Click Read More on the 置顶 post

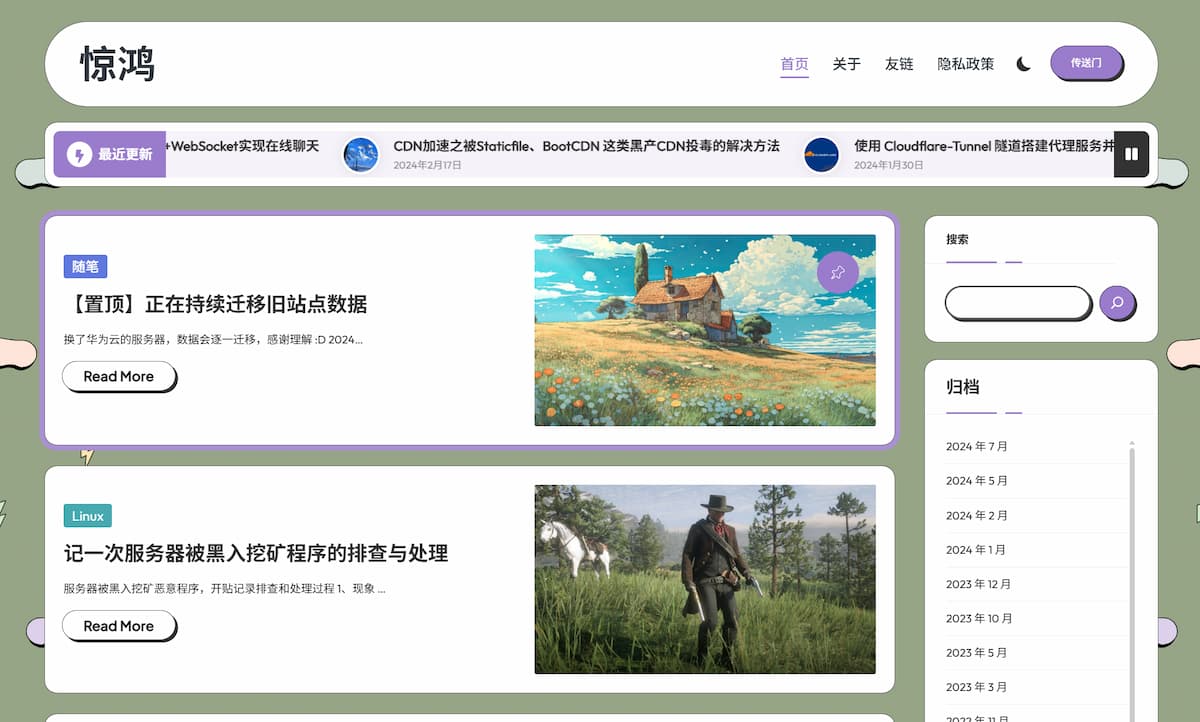pos(118,376)
